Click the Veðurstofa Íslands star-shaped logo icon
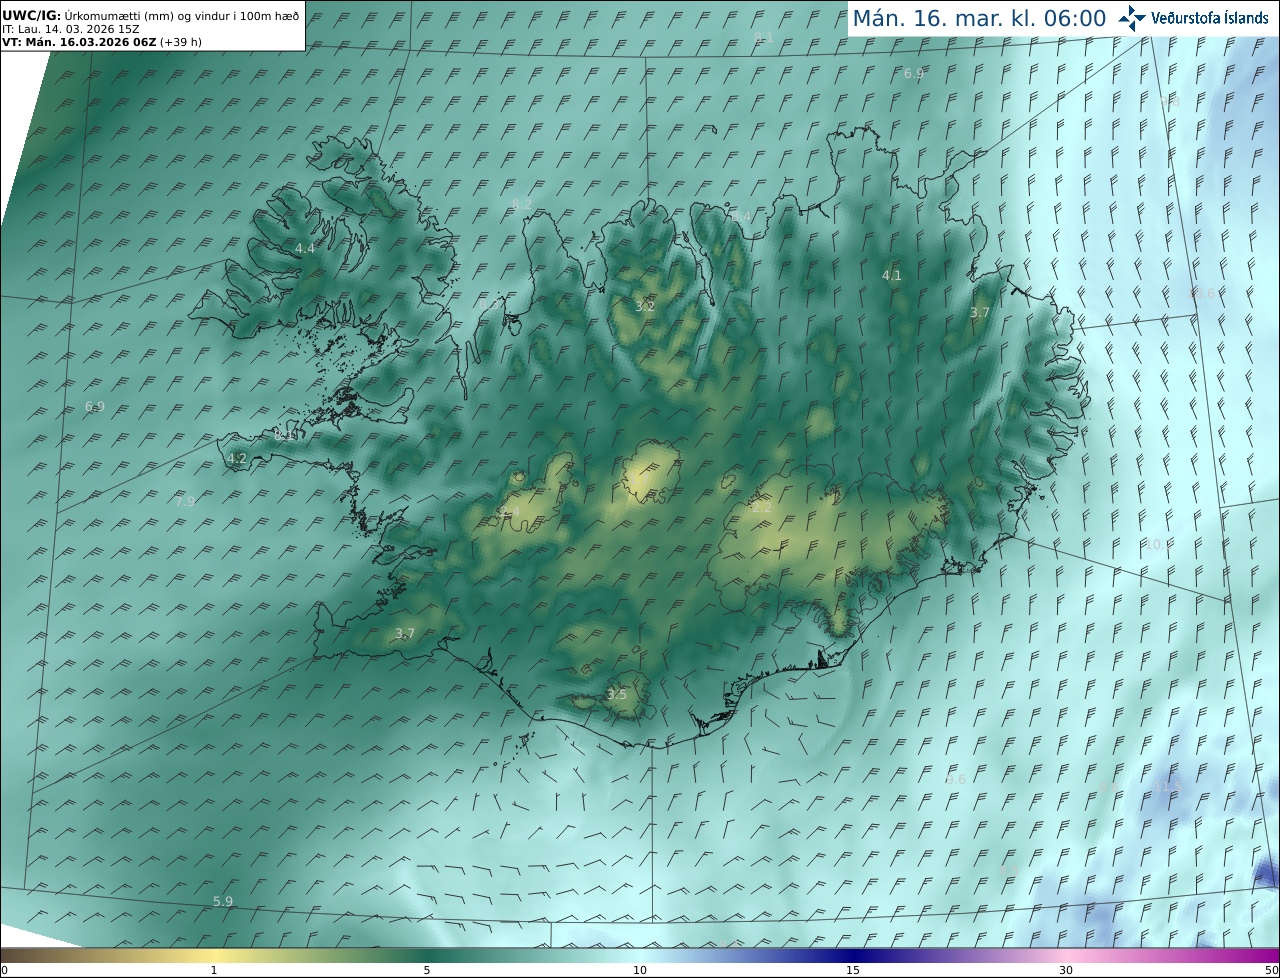The width and height of the screenshot is (1280, 978). 1133,18
